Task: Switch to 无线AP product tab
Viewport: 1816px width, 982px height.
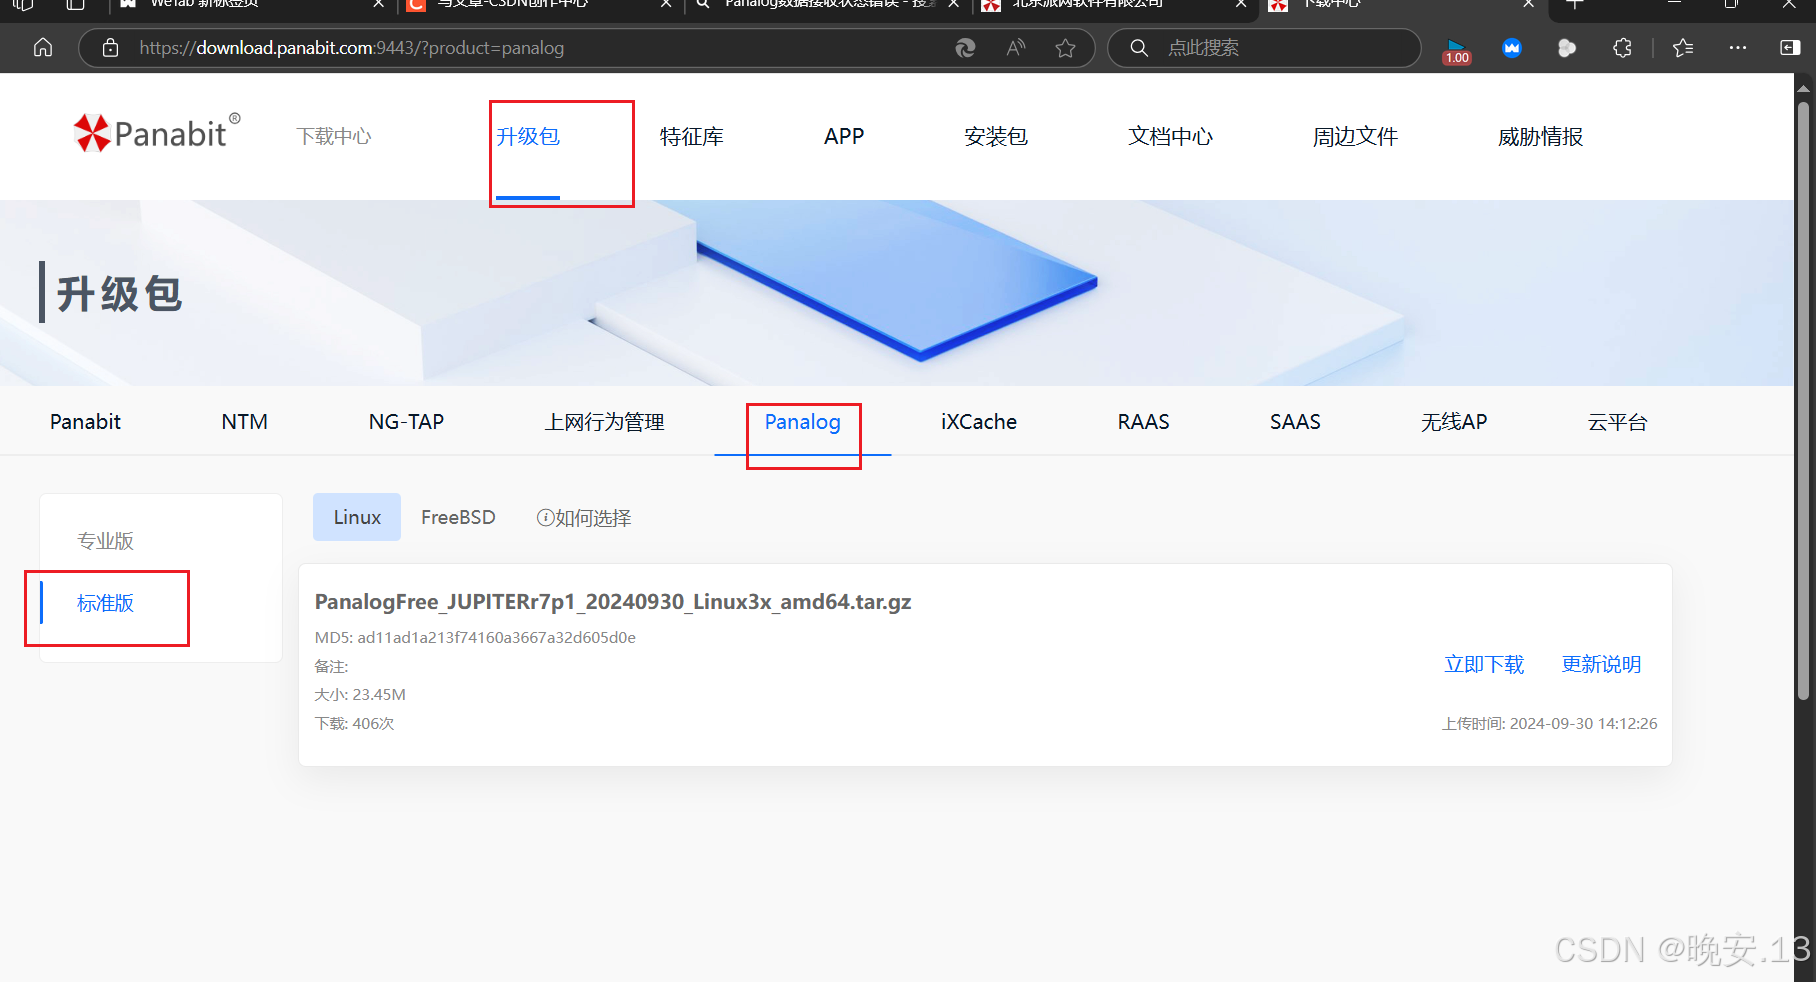Action: point(1454,421)
